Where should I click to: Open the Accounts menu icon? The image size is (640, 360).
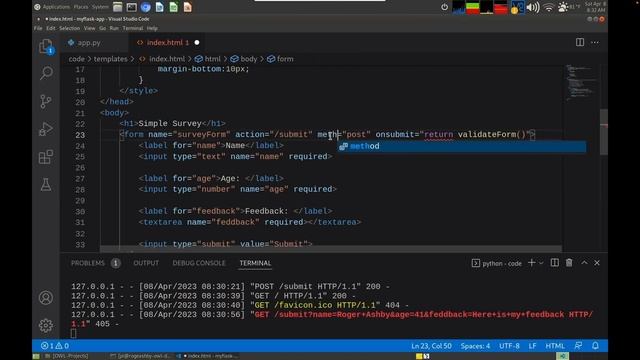coord(46,298)
